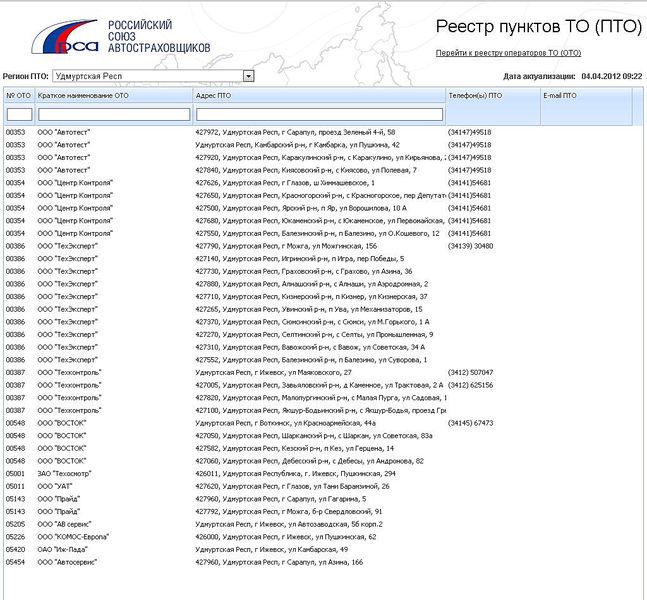This screenshot has width=647, height=600.
Task: Focus the Адрес ПТО filter field
Action: click(319, 114)
